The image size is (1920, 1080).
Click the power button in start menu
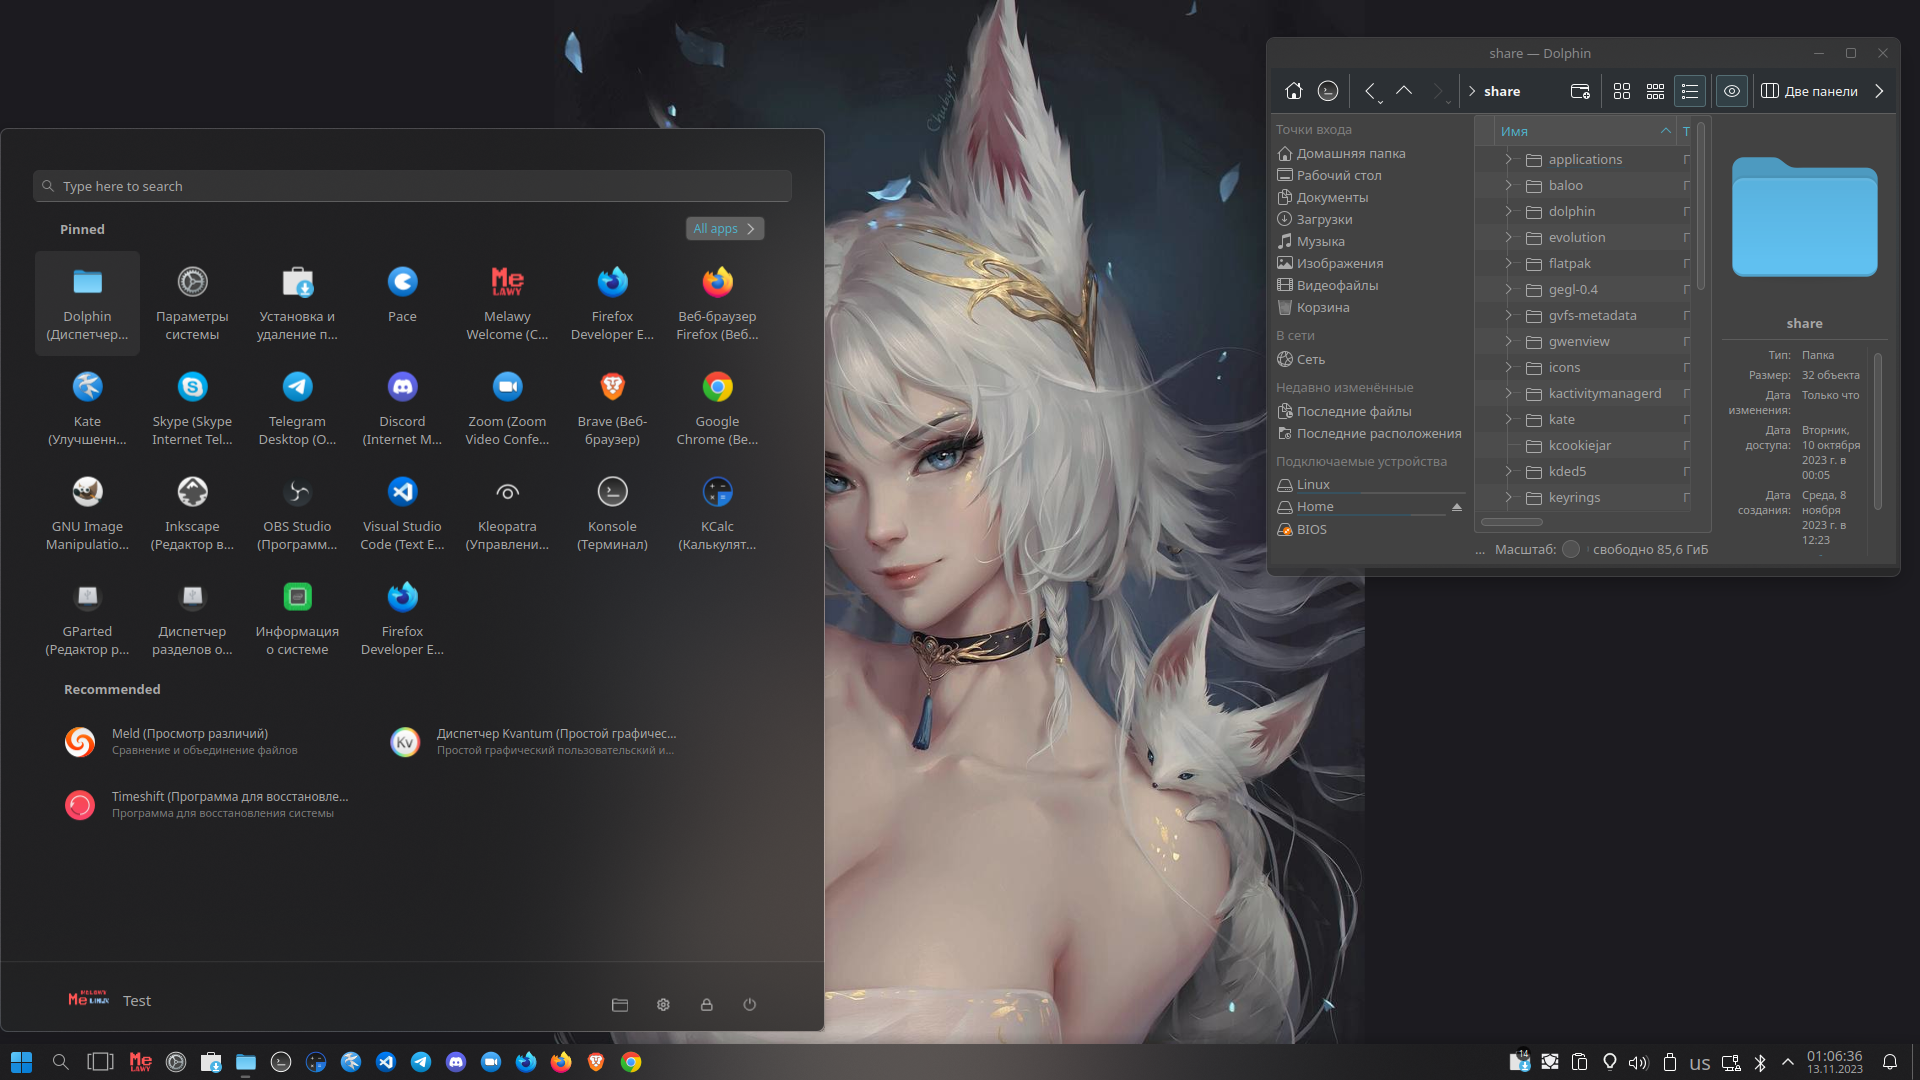[750, 1004]
